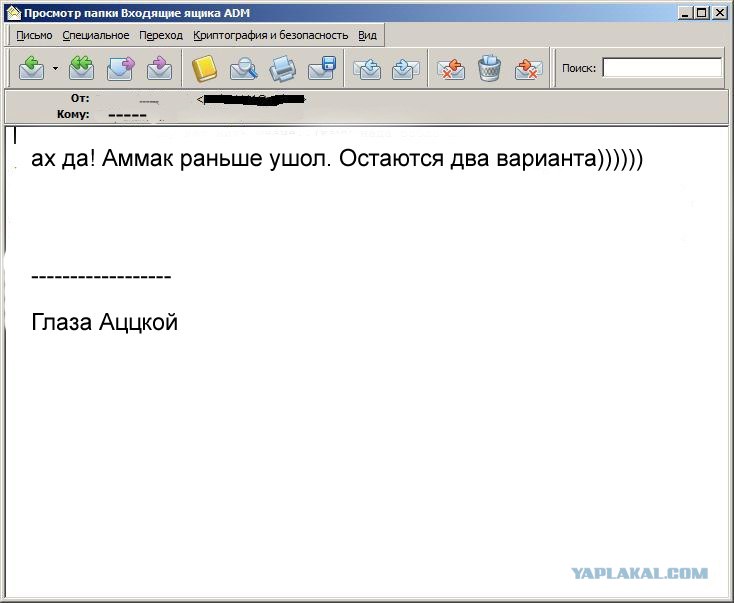The width and height of the screenshot is (734, 603).
Task: Reply to the message with green arrow envelope
Action: 31,68
